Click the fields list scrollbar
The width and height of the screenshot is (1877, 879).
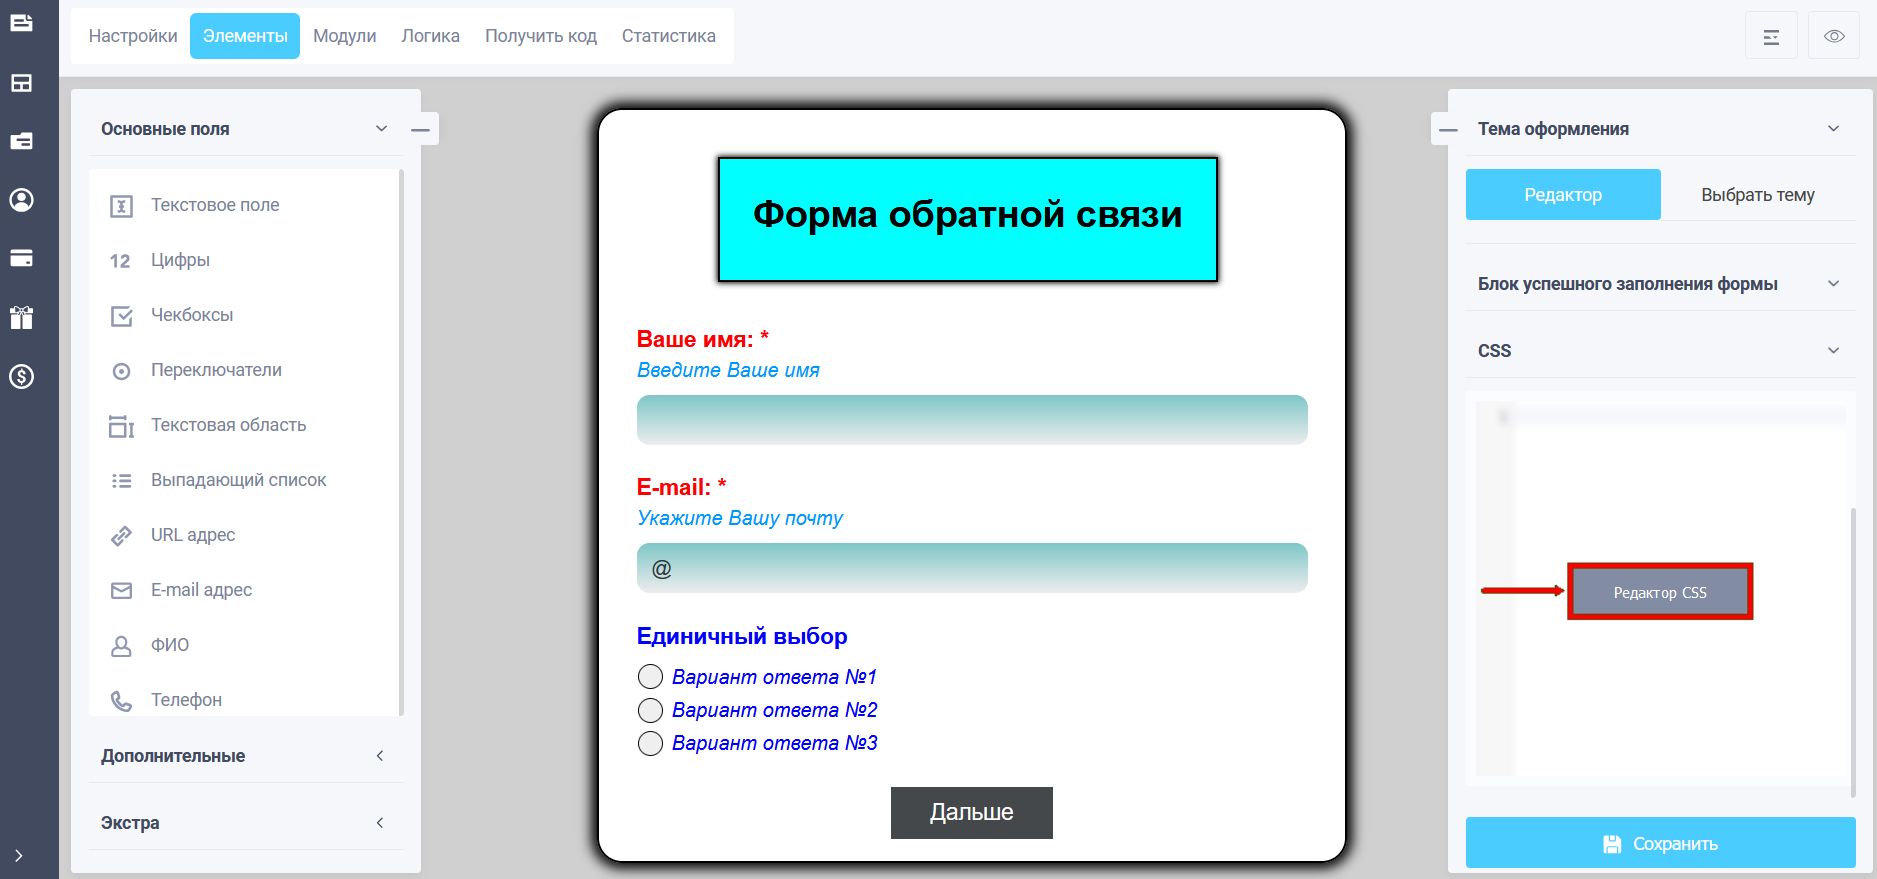click(401, 442)
